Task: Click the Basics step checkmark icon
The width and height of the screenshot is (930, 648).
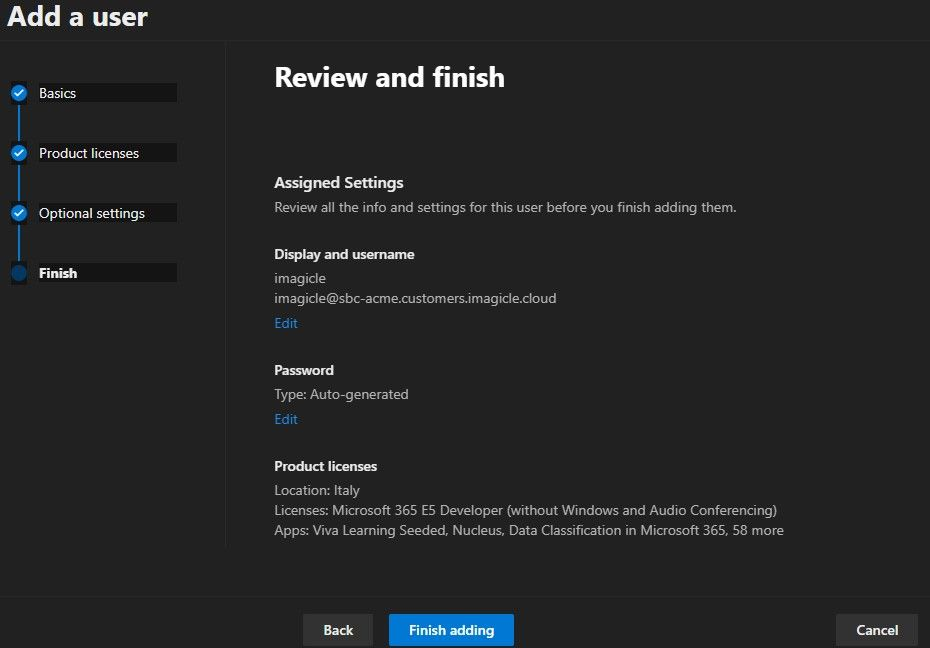Action: pyautogui.click(x=18, y=93)
